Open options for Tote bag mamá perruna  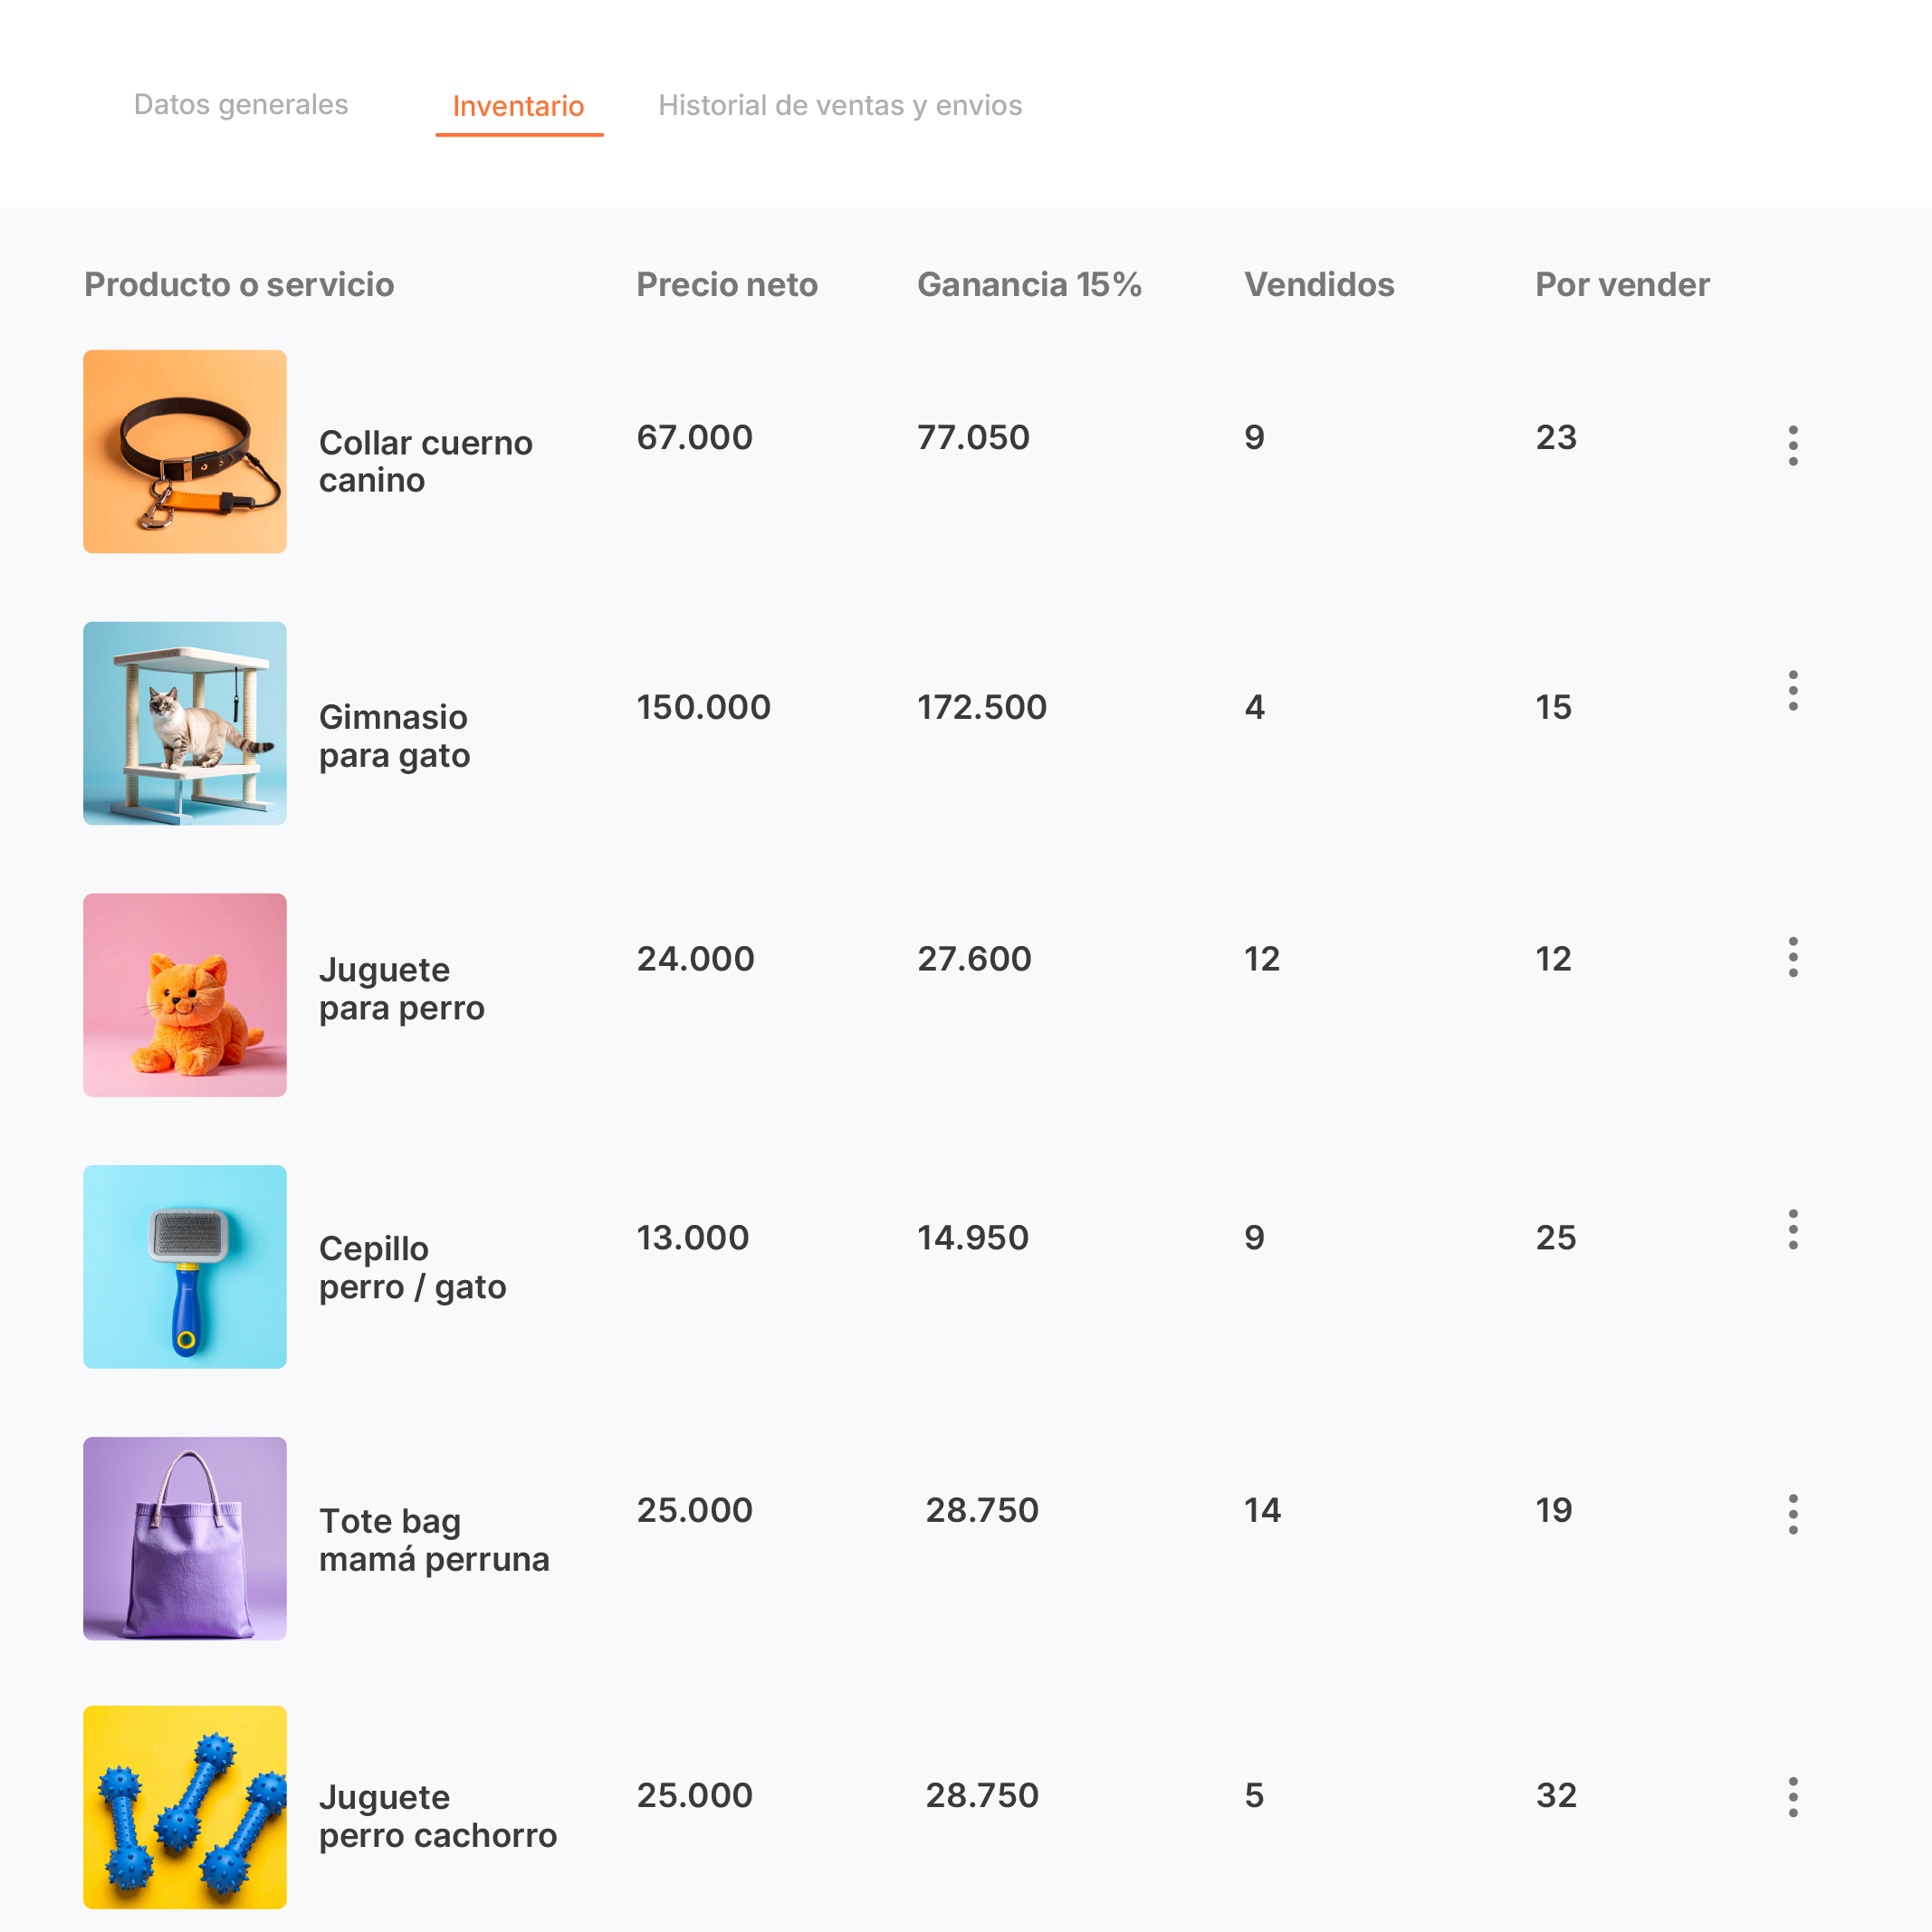[x=1792, y=1514]
